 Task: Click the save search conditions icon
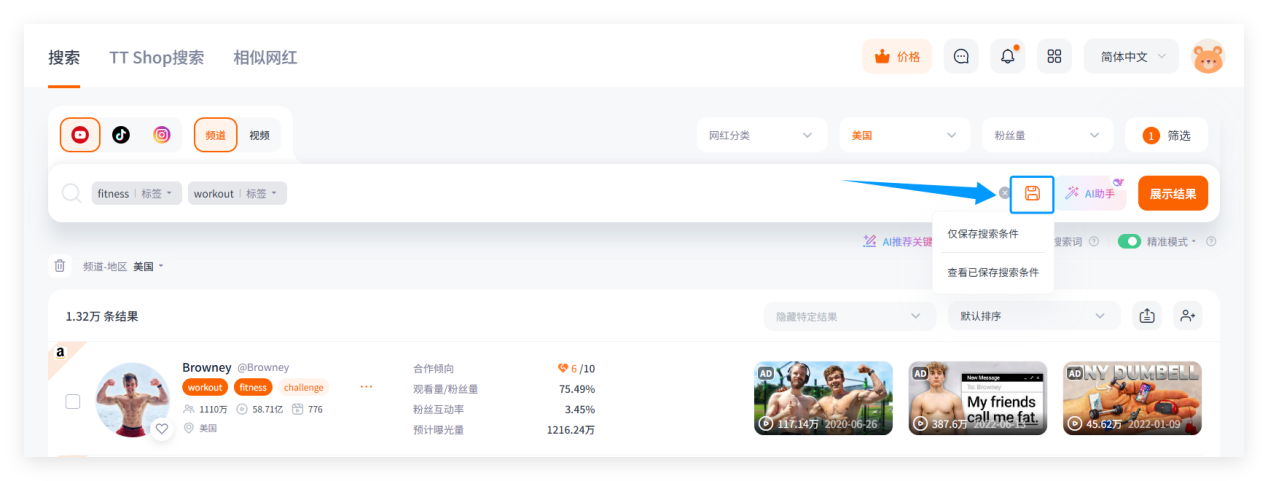coord(1032,194)
